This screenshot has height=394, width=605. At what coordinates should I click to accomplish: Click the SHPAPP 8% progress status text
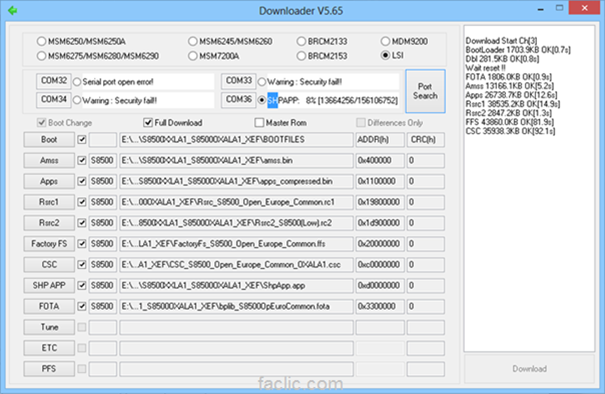[x=333, y=100]
